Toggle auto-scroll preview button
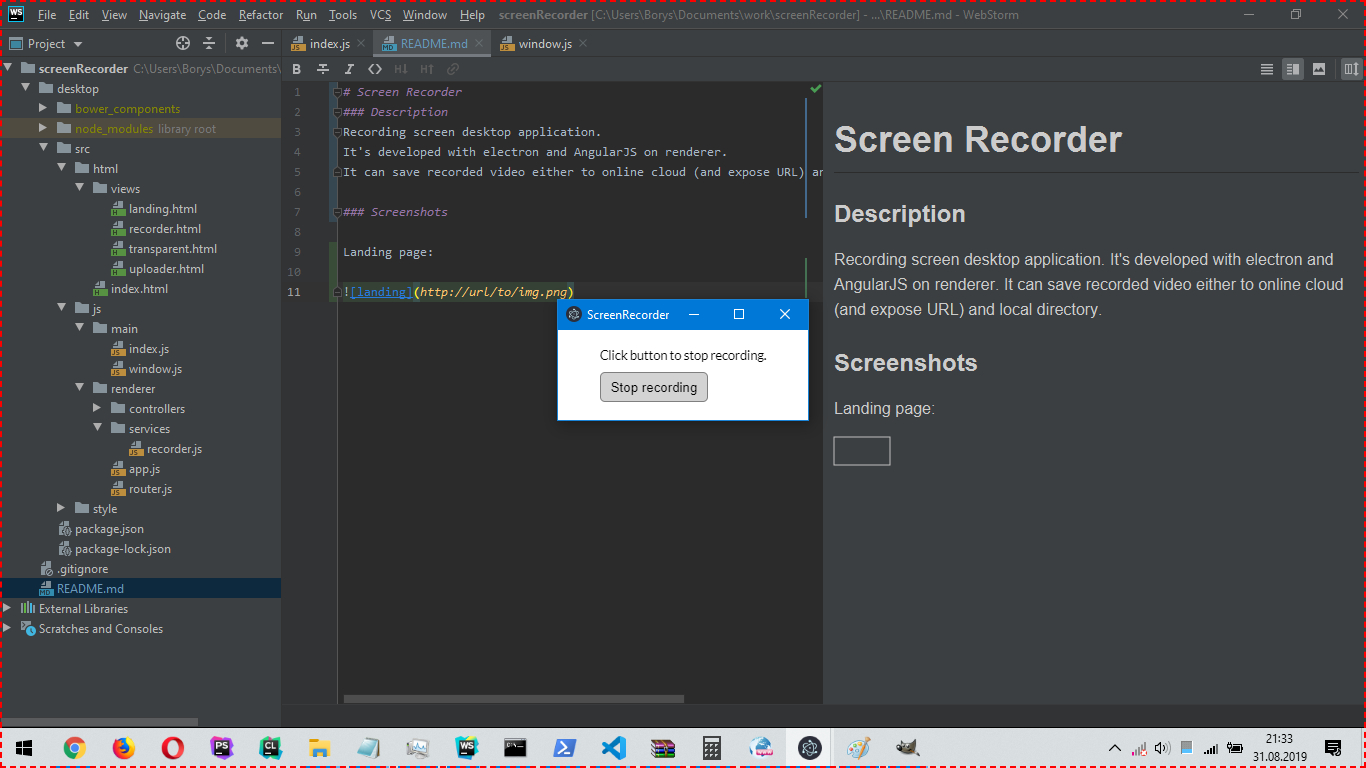The width and height of the screenshot is (1366, 768). [x=1351, y=69]
